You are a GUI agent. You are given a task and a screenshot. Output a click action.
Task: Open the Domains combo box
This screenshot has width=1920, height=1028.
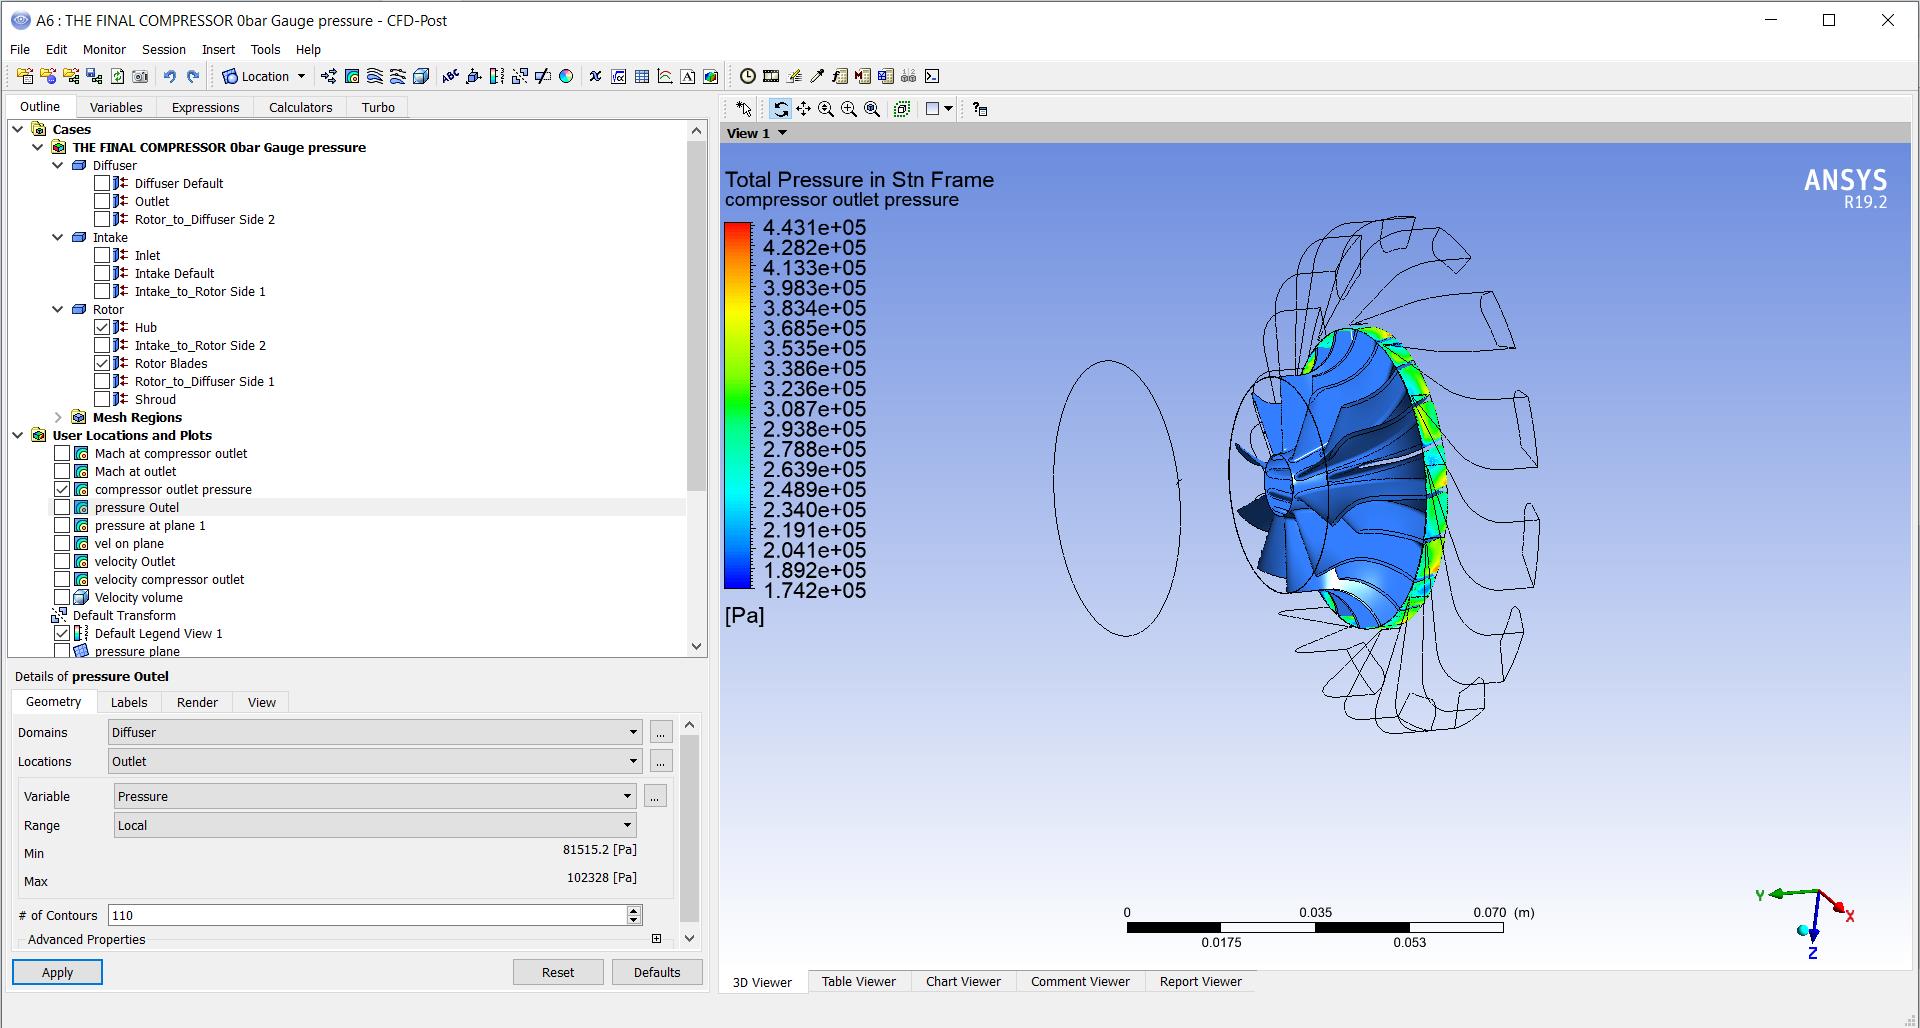coord(375,732)
